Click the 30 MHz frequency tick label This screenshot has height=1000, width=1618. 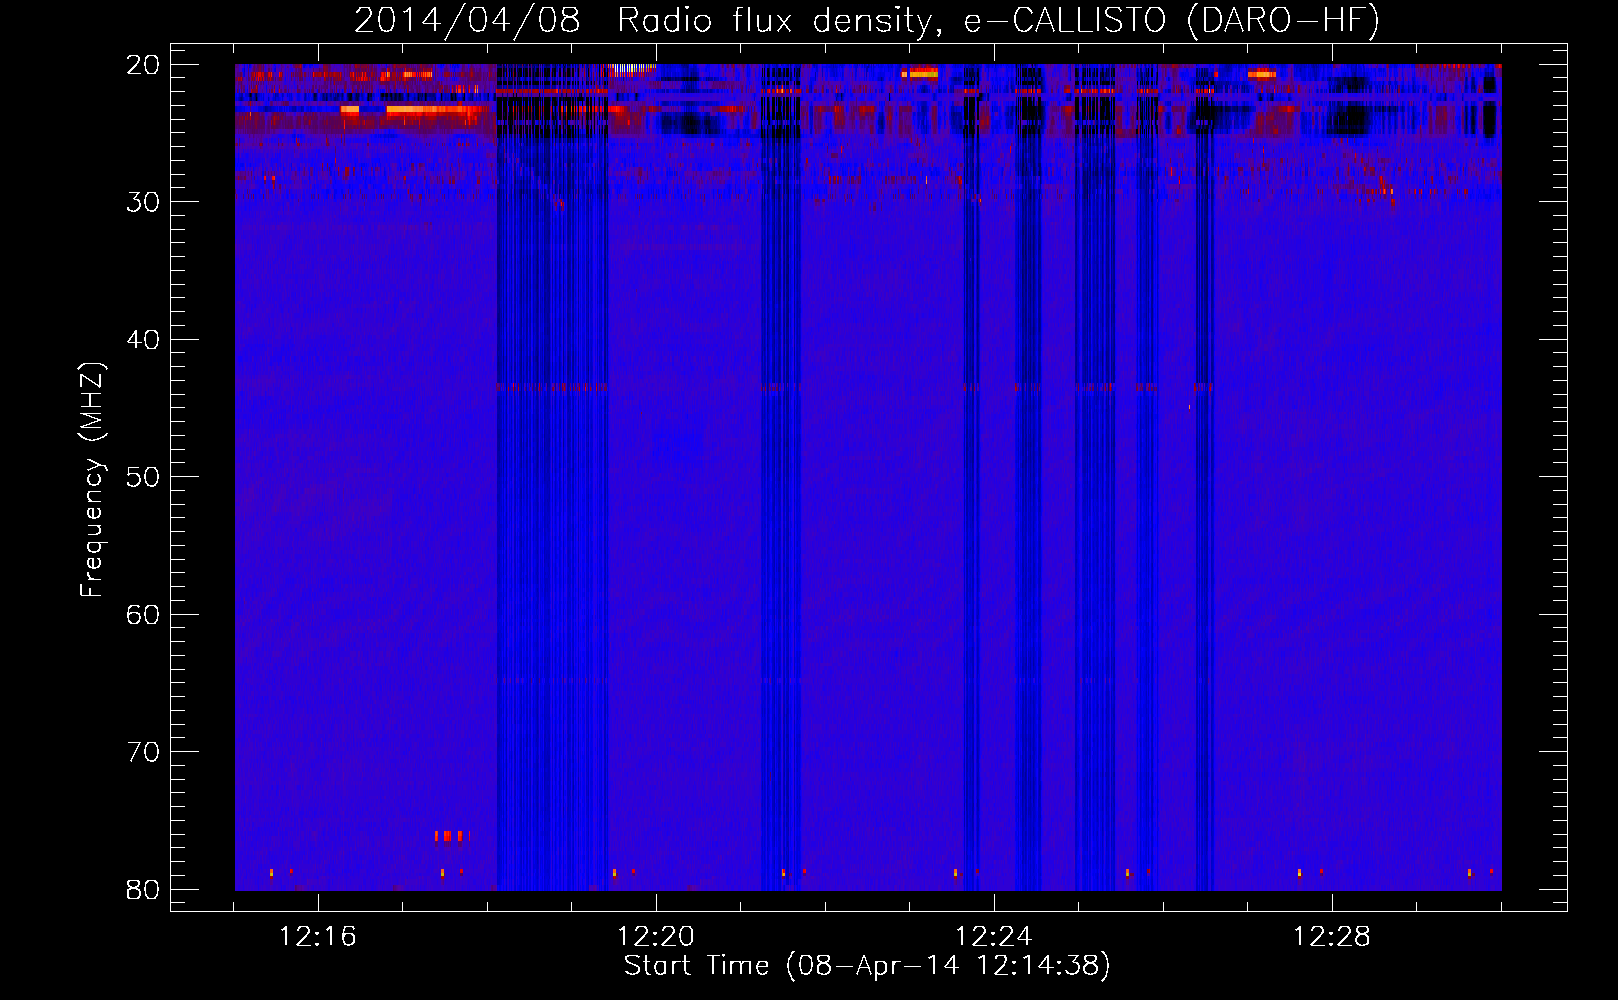coord(143,202)
